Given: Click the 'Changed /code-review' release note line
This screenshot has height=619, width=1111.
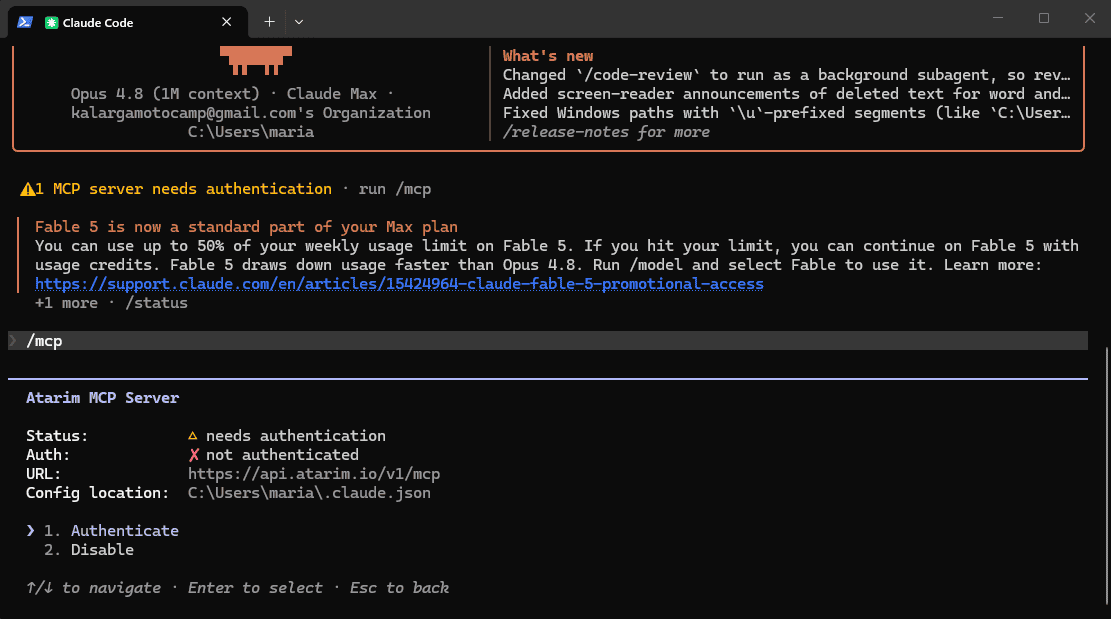Looking at the screenshot, I should 786,75.
